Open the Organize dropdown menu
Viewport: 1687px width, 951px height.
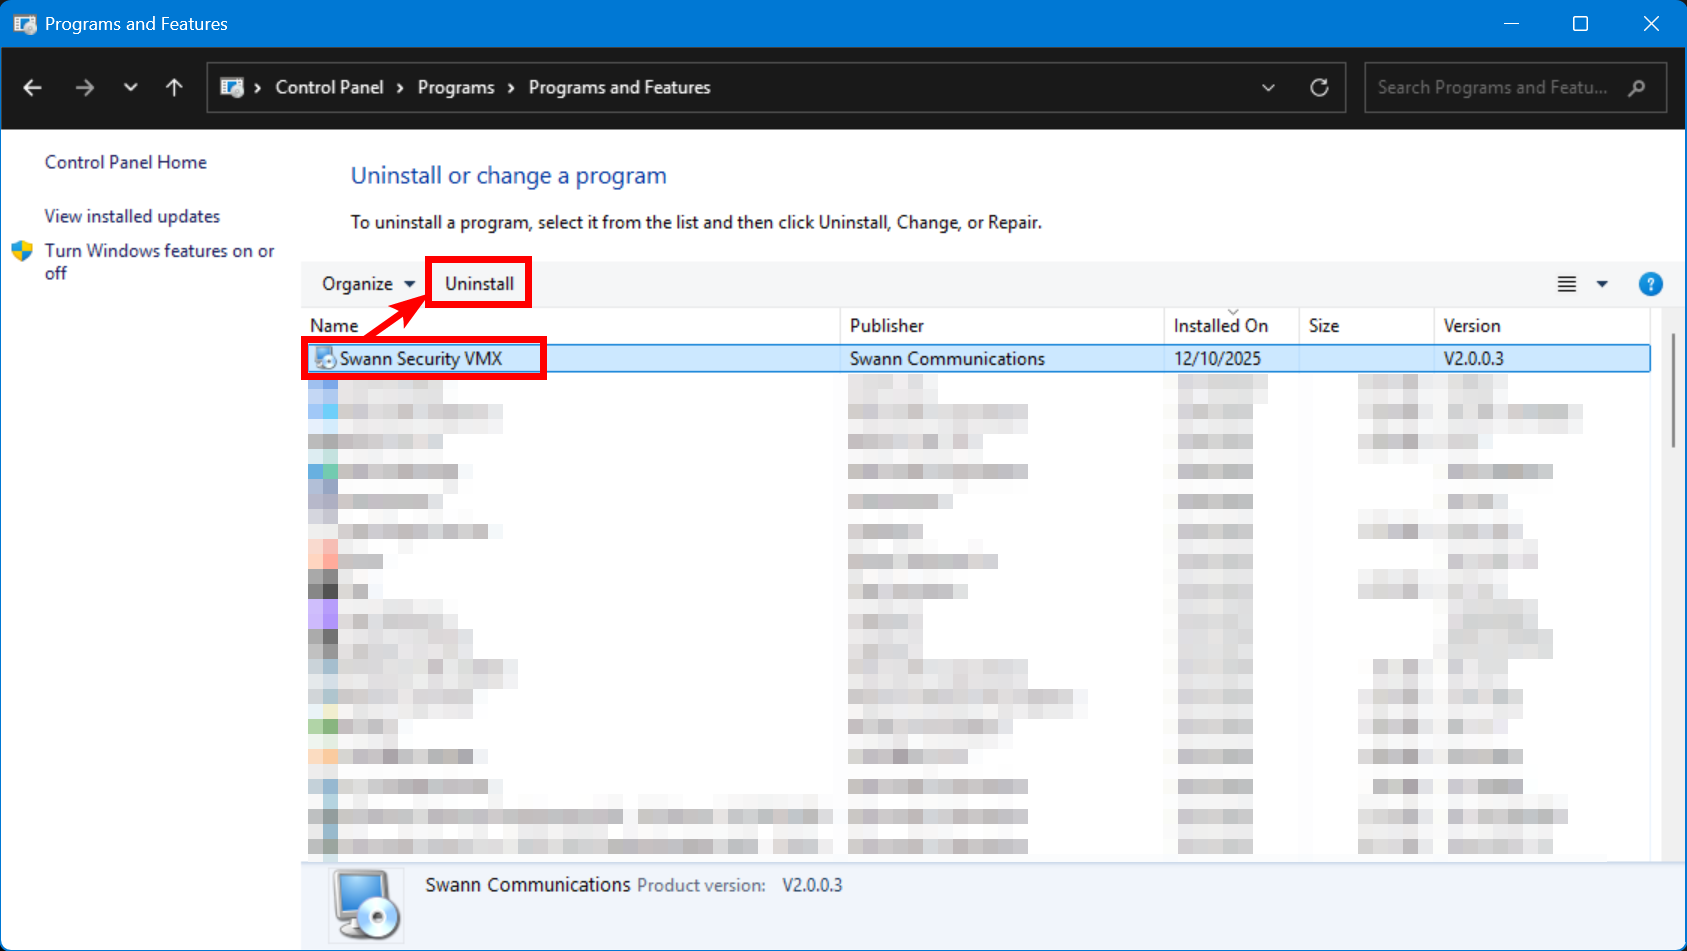point(367,284)
